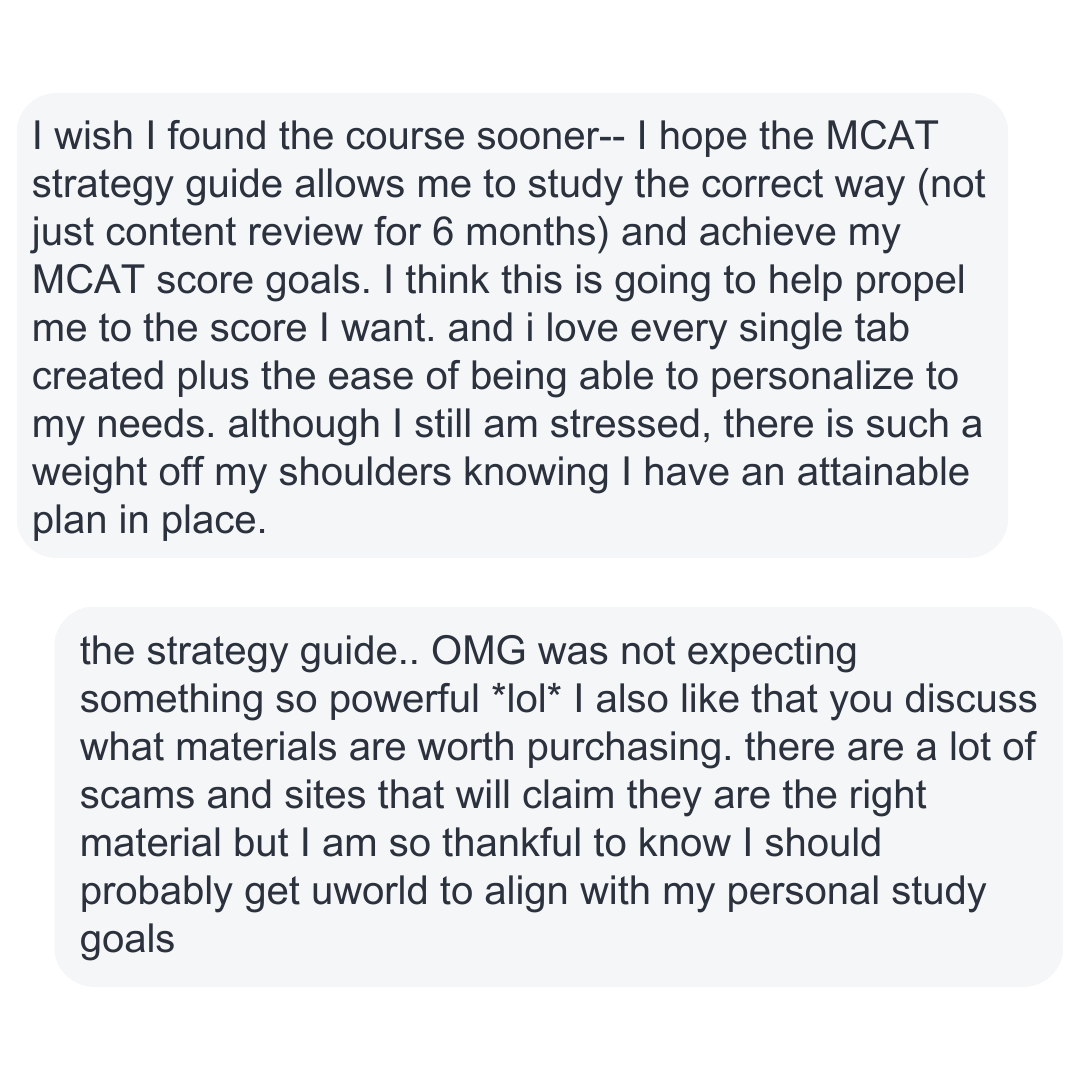Click the word "propel" in the first message
Viewport: 1080px width, 1080px height.
point(909,282)
